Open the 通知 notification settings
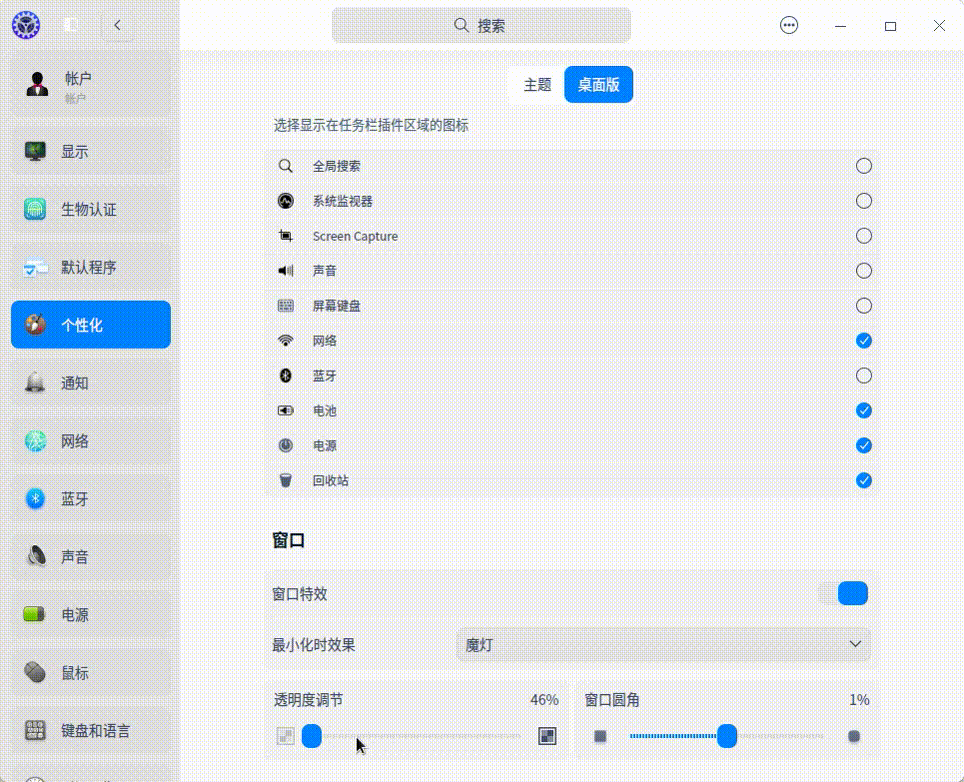 point(73,383)
